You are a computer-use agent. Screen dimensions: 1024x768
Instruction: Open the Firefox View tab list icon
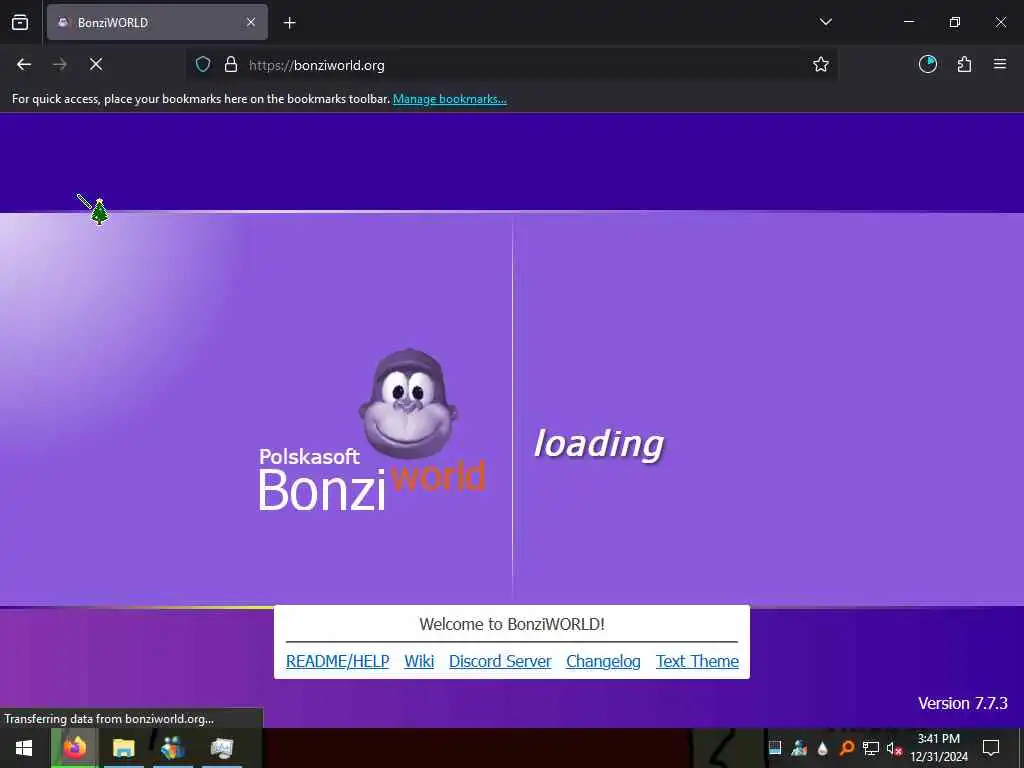pos(20,22)
